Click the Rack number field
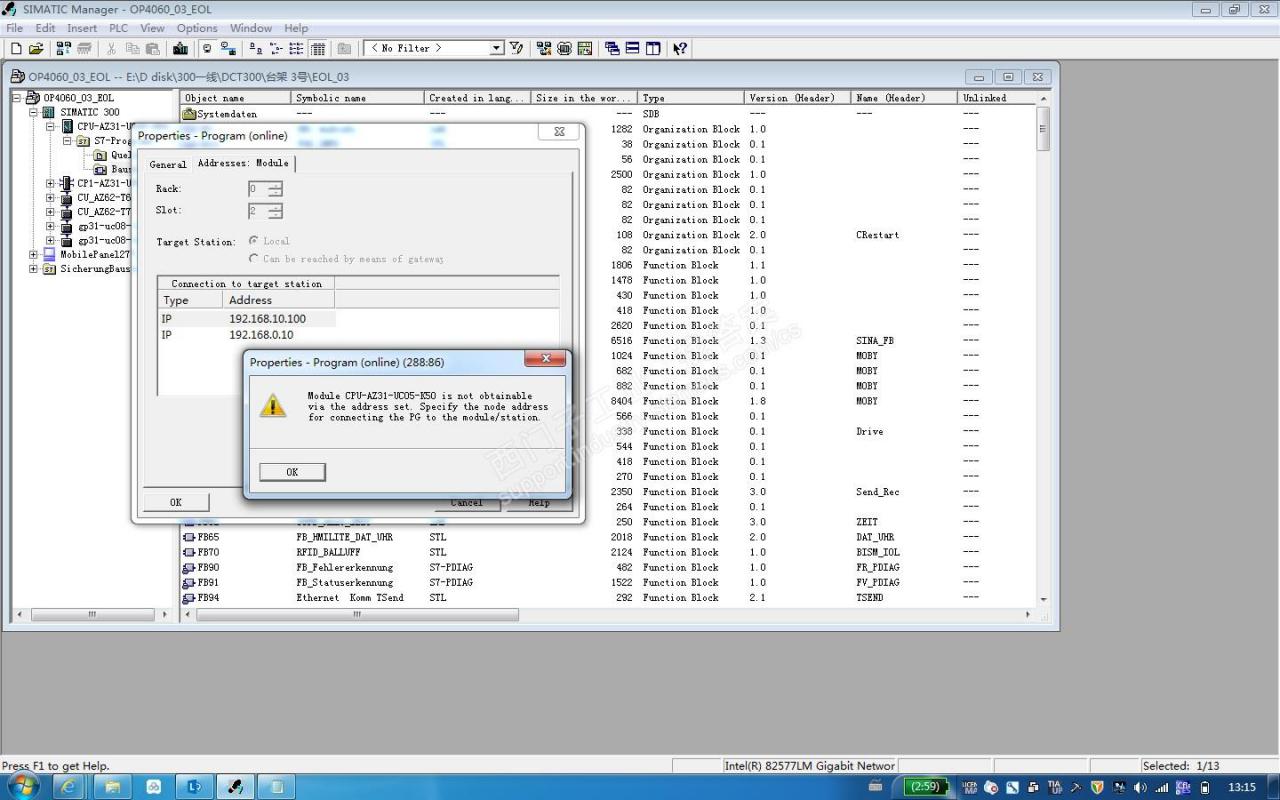 coord(258,189)
